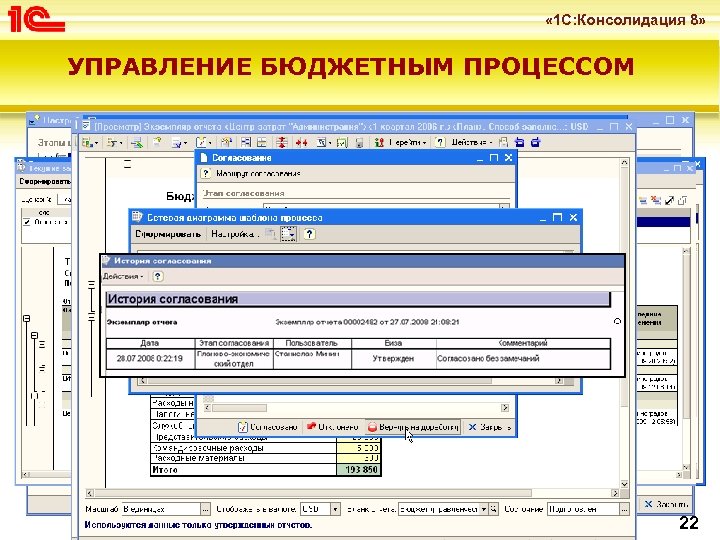
Task: Click Настройка in Сетевая диаграмма window
Action: coord(233,234)
